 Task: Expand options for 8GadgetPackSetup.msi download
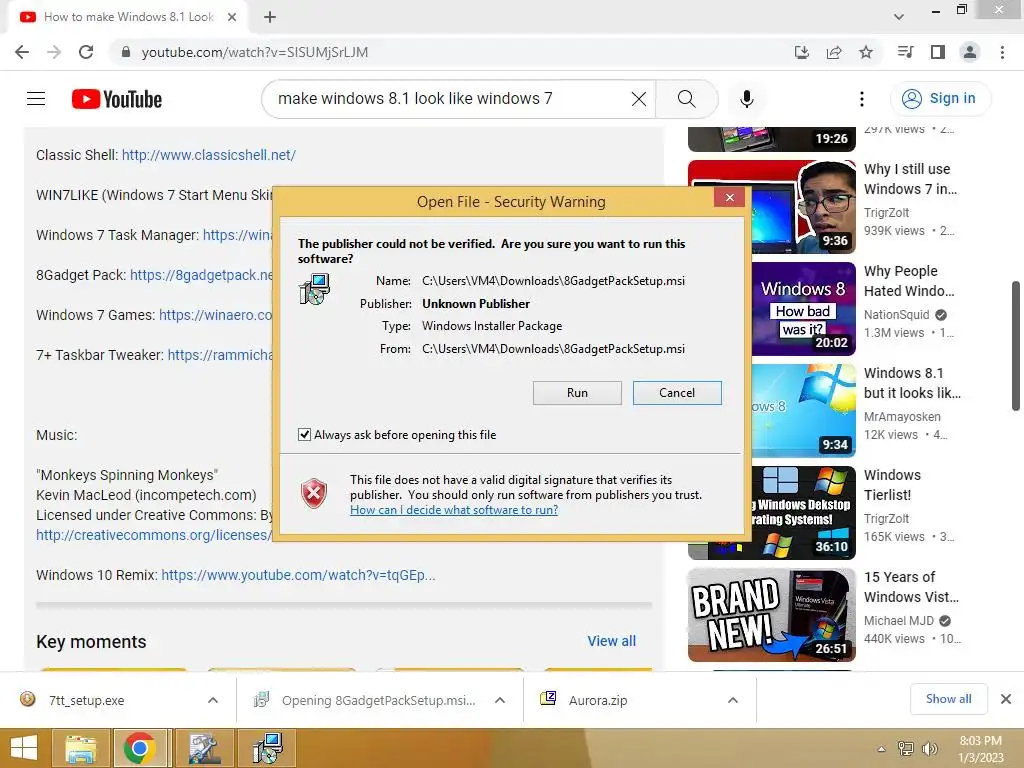(500, 700)
